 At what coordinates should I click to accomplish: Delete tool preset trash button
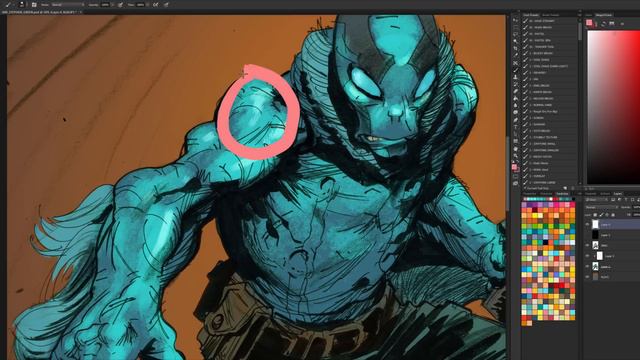pos(573,188)
